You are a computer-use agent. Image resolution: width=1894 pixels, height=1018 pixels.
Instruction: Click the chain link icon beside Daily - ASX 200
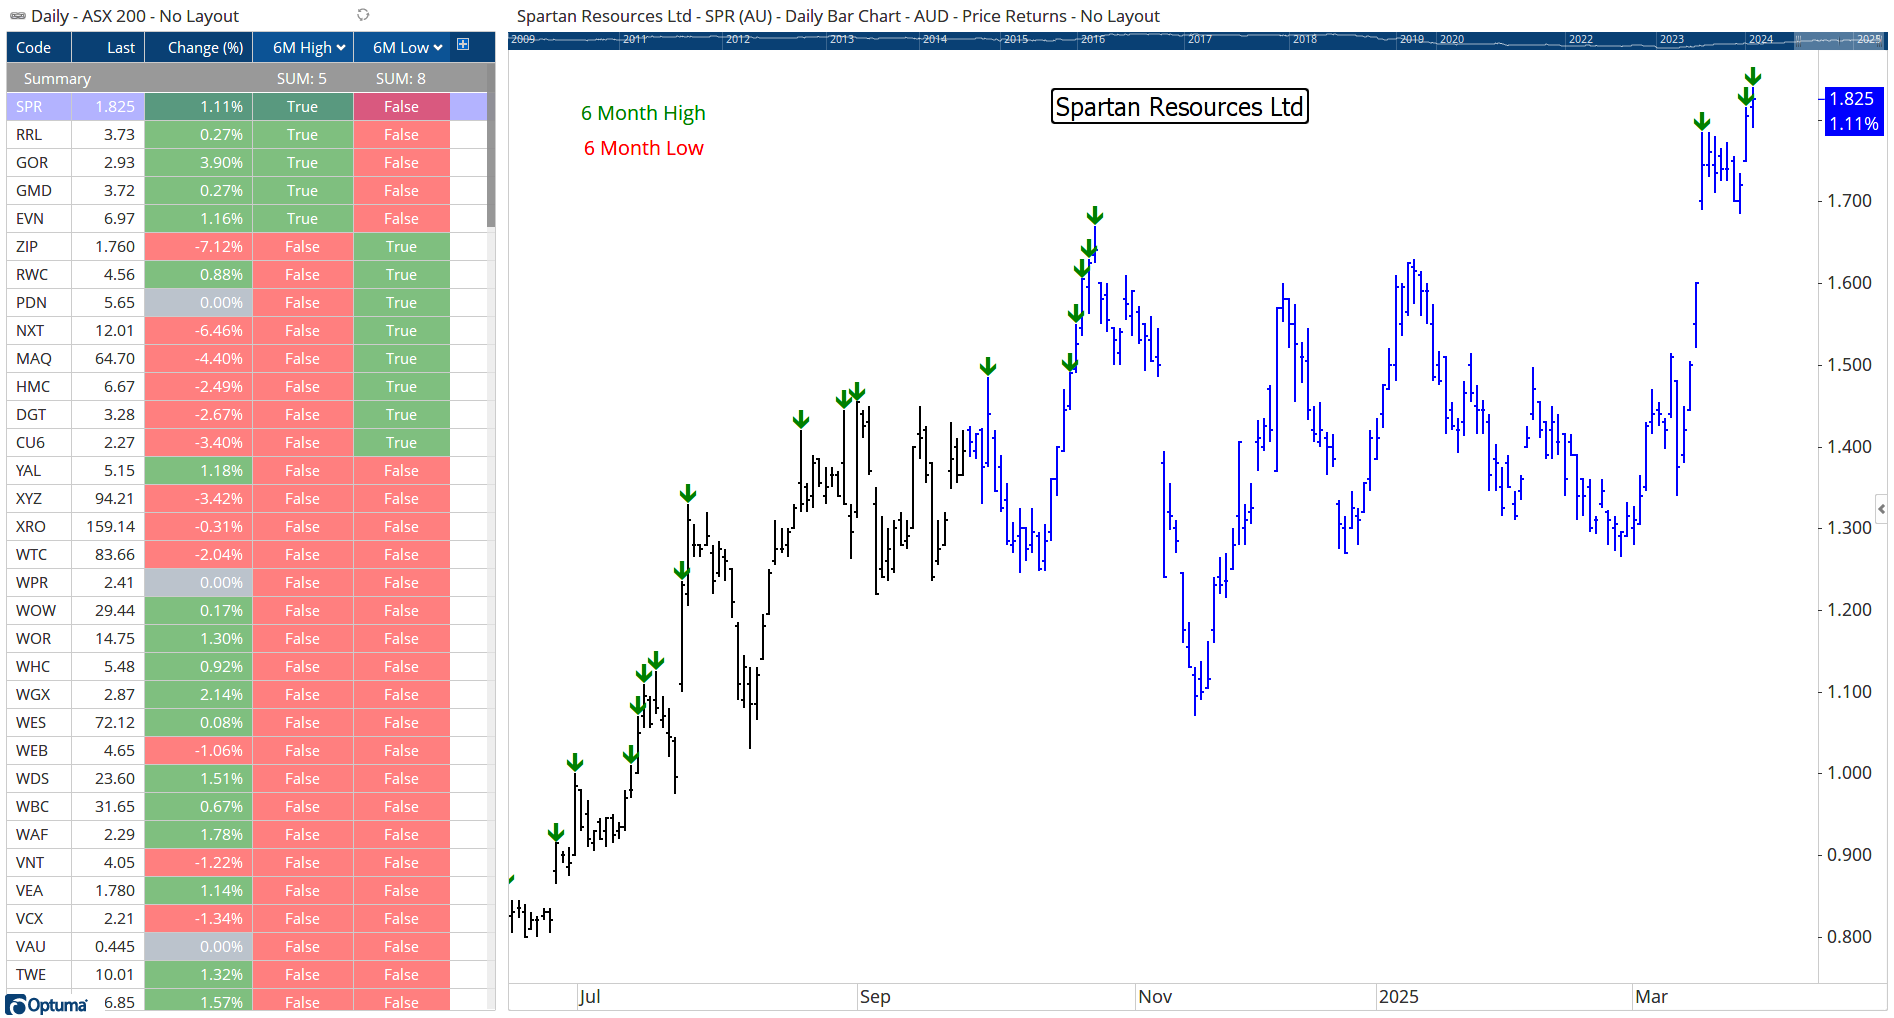(17, 16)
